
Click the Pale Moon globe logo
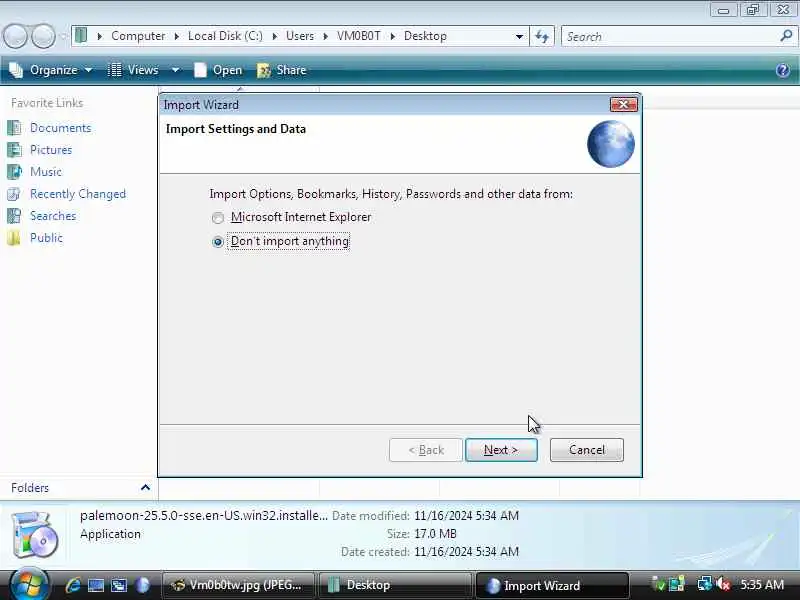pyautogui.click(x=611, y=144)
